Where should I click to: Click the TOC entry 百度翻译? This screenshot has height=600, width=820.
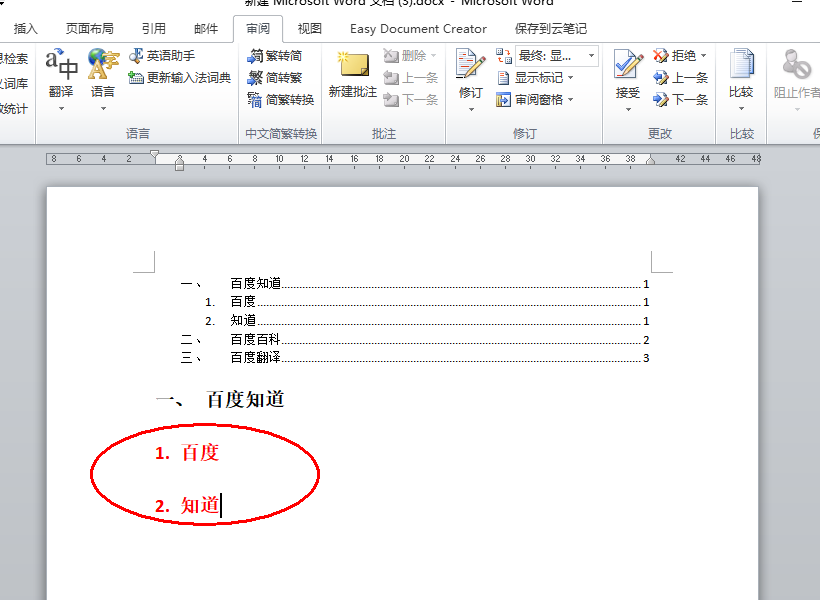coord(415,358)
